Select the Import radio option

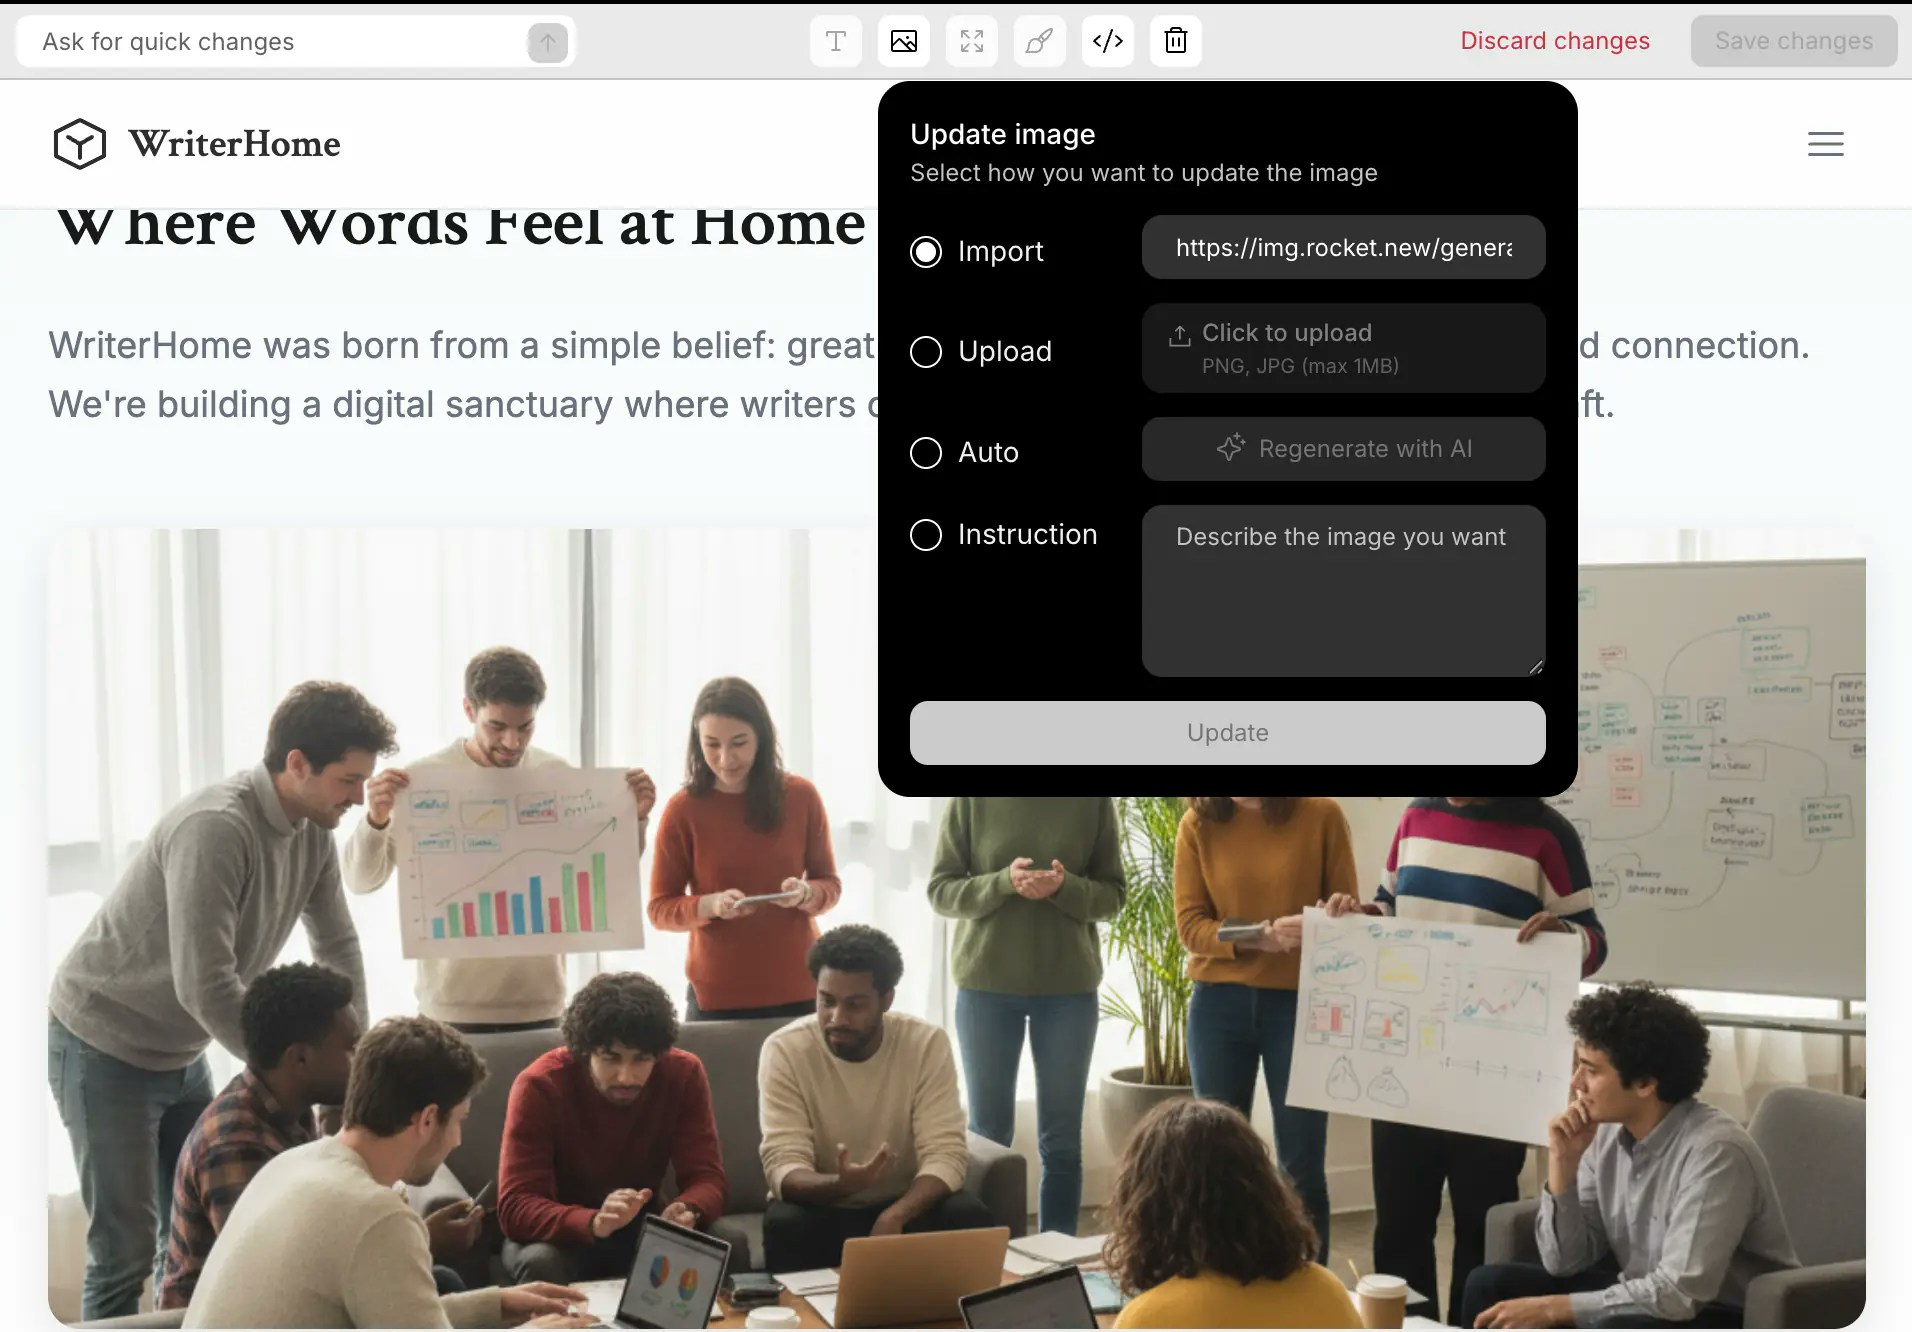tap(925, 251)
